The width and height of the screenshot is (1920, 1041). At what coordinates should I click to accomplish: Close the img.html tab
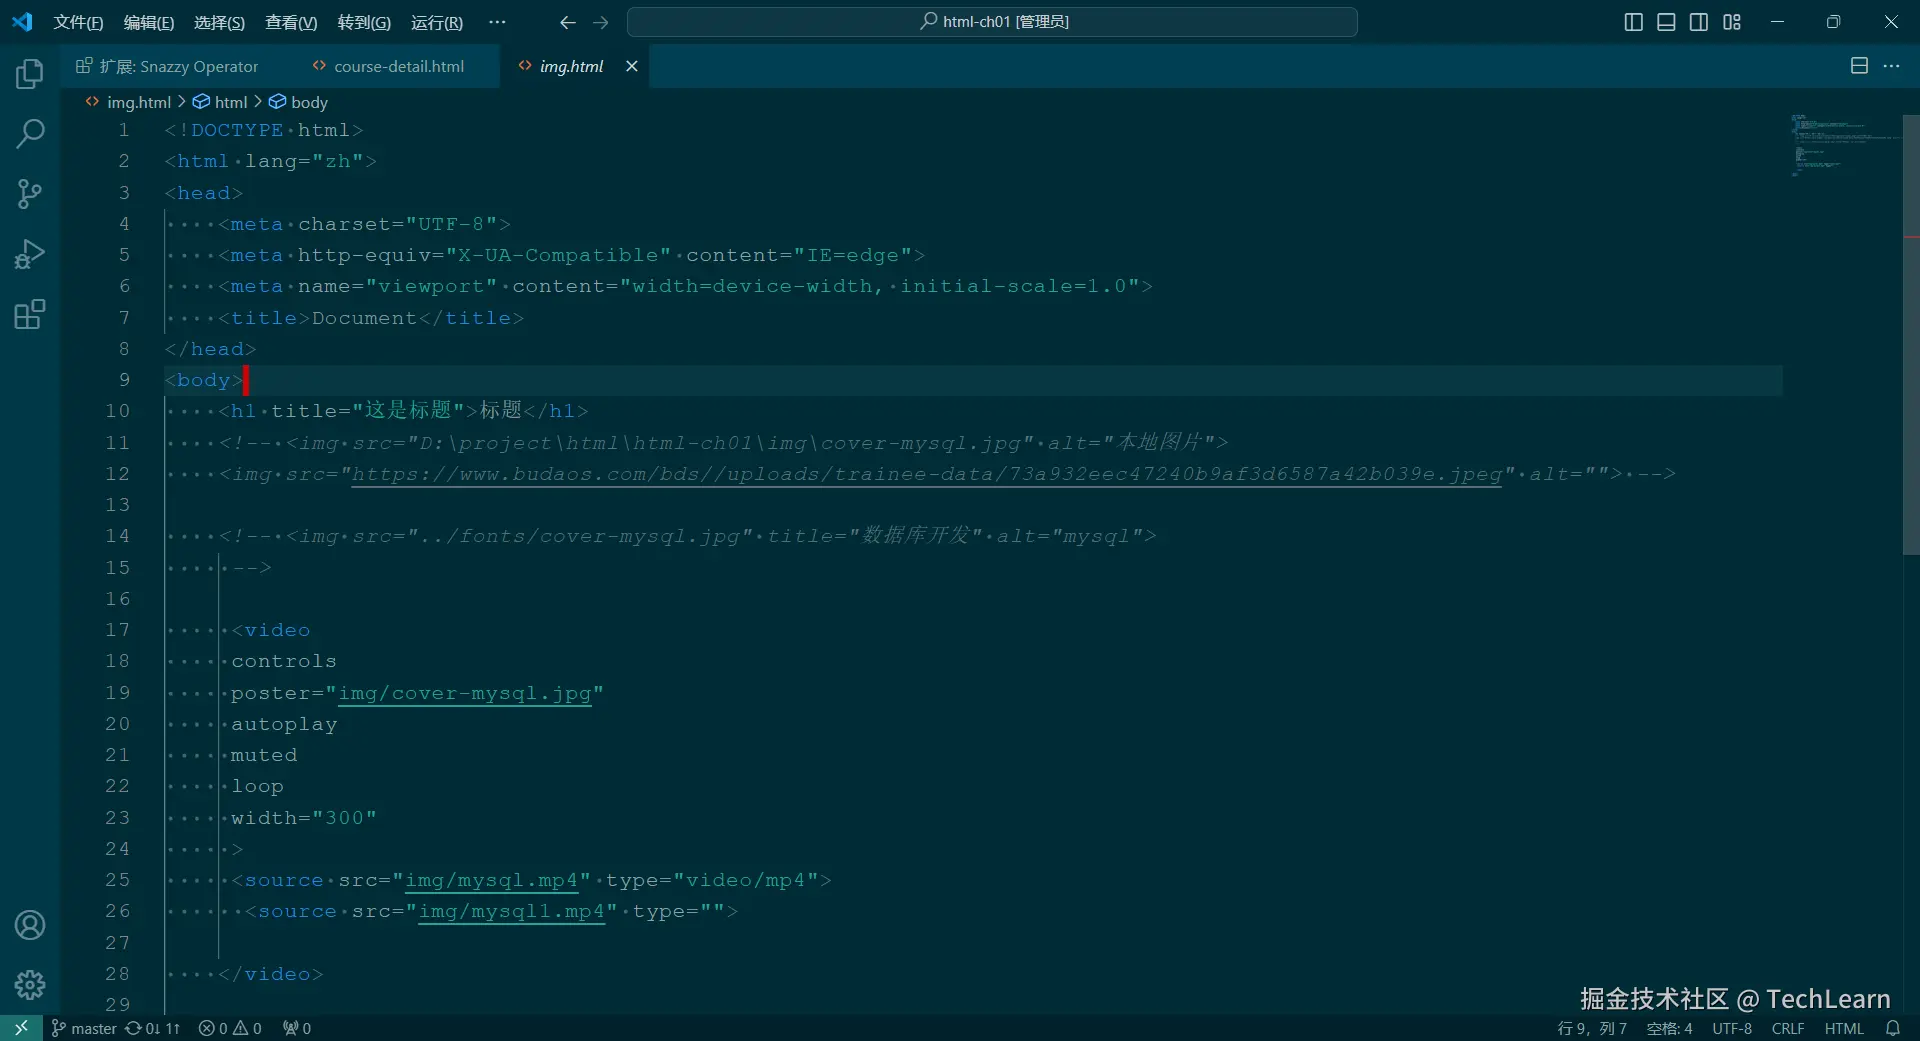tap(632, 66)
